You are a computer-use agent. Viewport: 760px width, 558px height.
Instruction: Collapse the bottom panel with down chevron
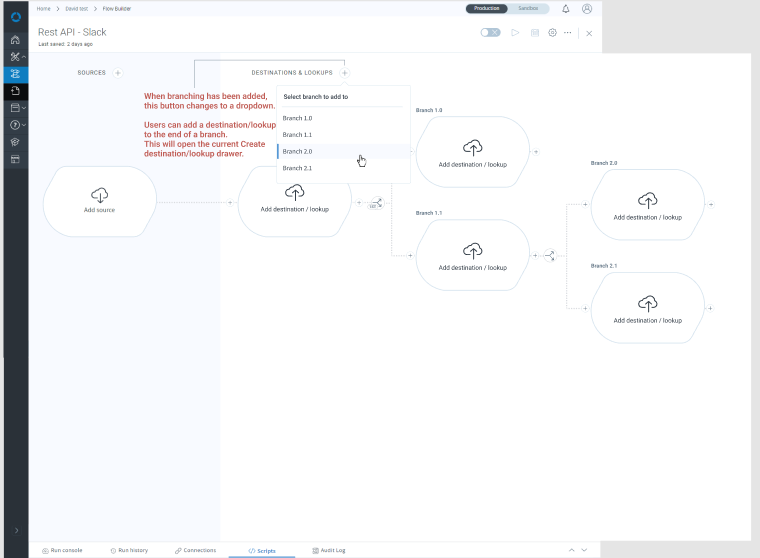coord(586,550)
